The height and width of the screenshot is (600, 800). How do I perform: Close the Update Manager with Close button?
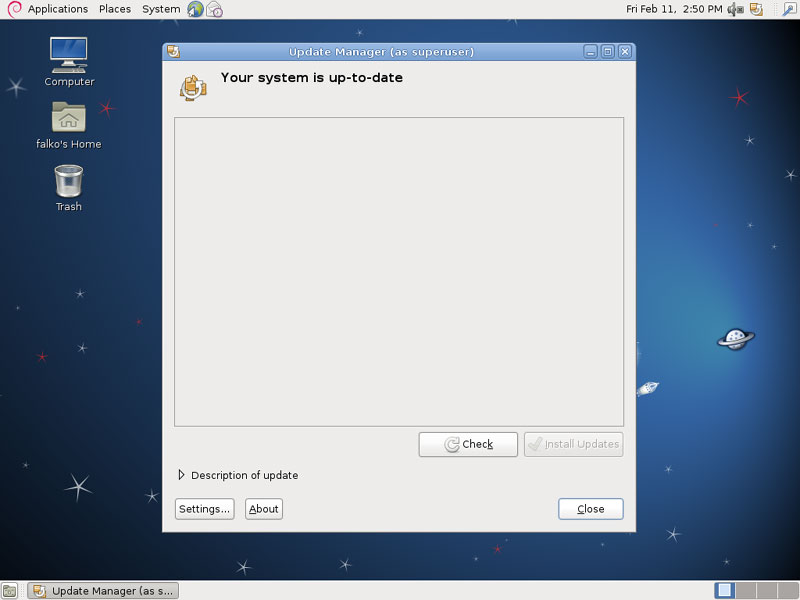click(590, 509)
